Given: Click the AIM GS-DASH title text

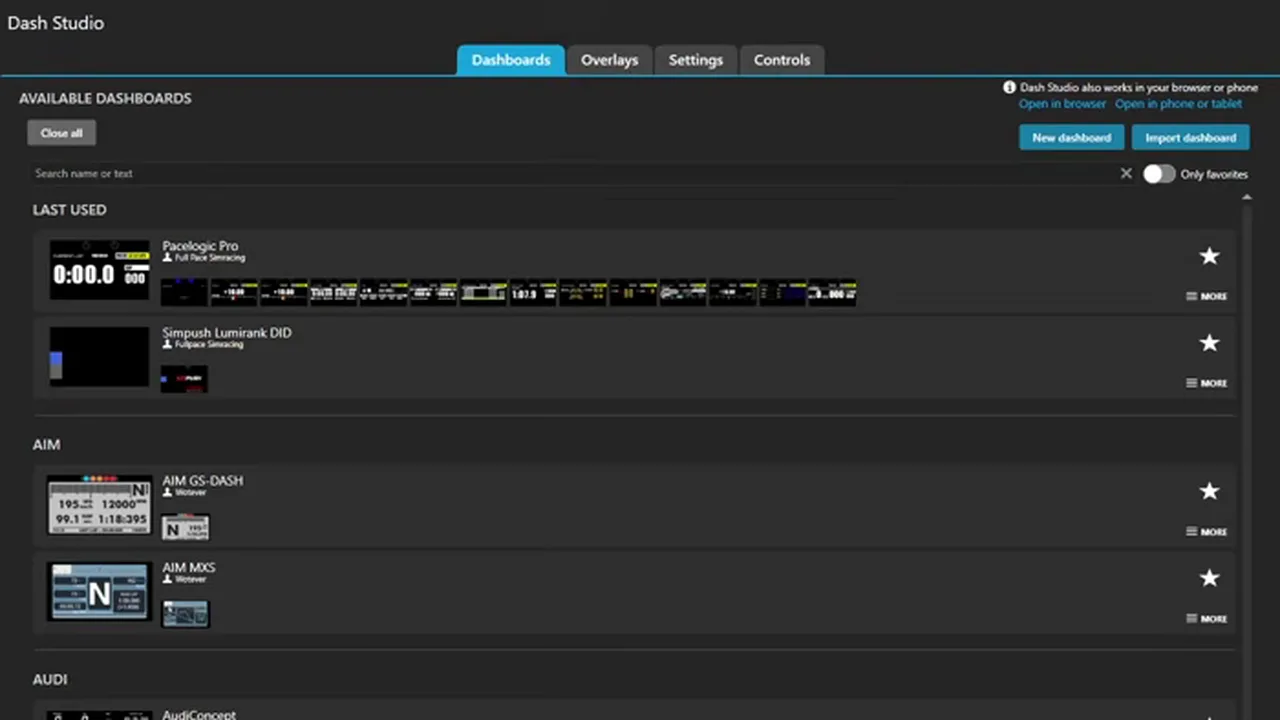Looking at the screenshot, I should 203,481.
